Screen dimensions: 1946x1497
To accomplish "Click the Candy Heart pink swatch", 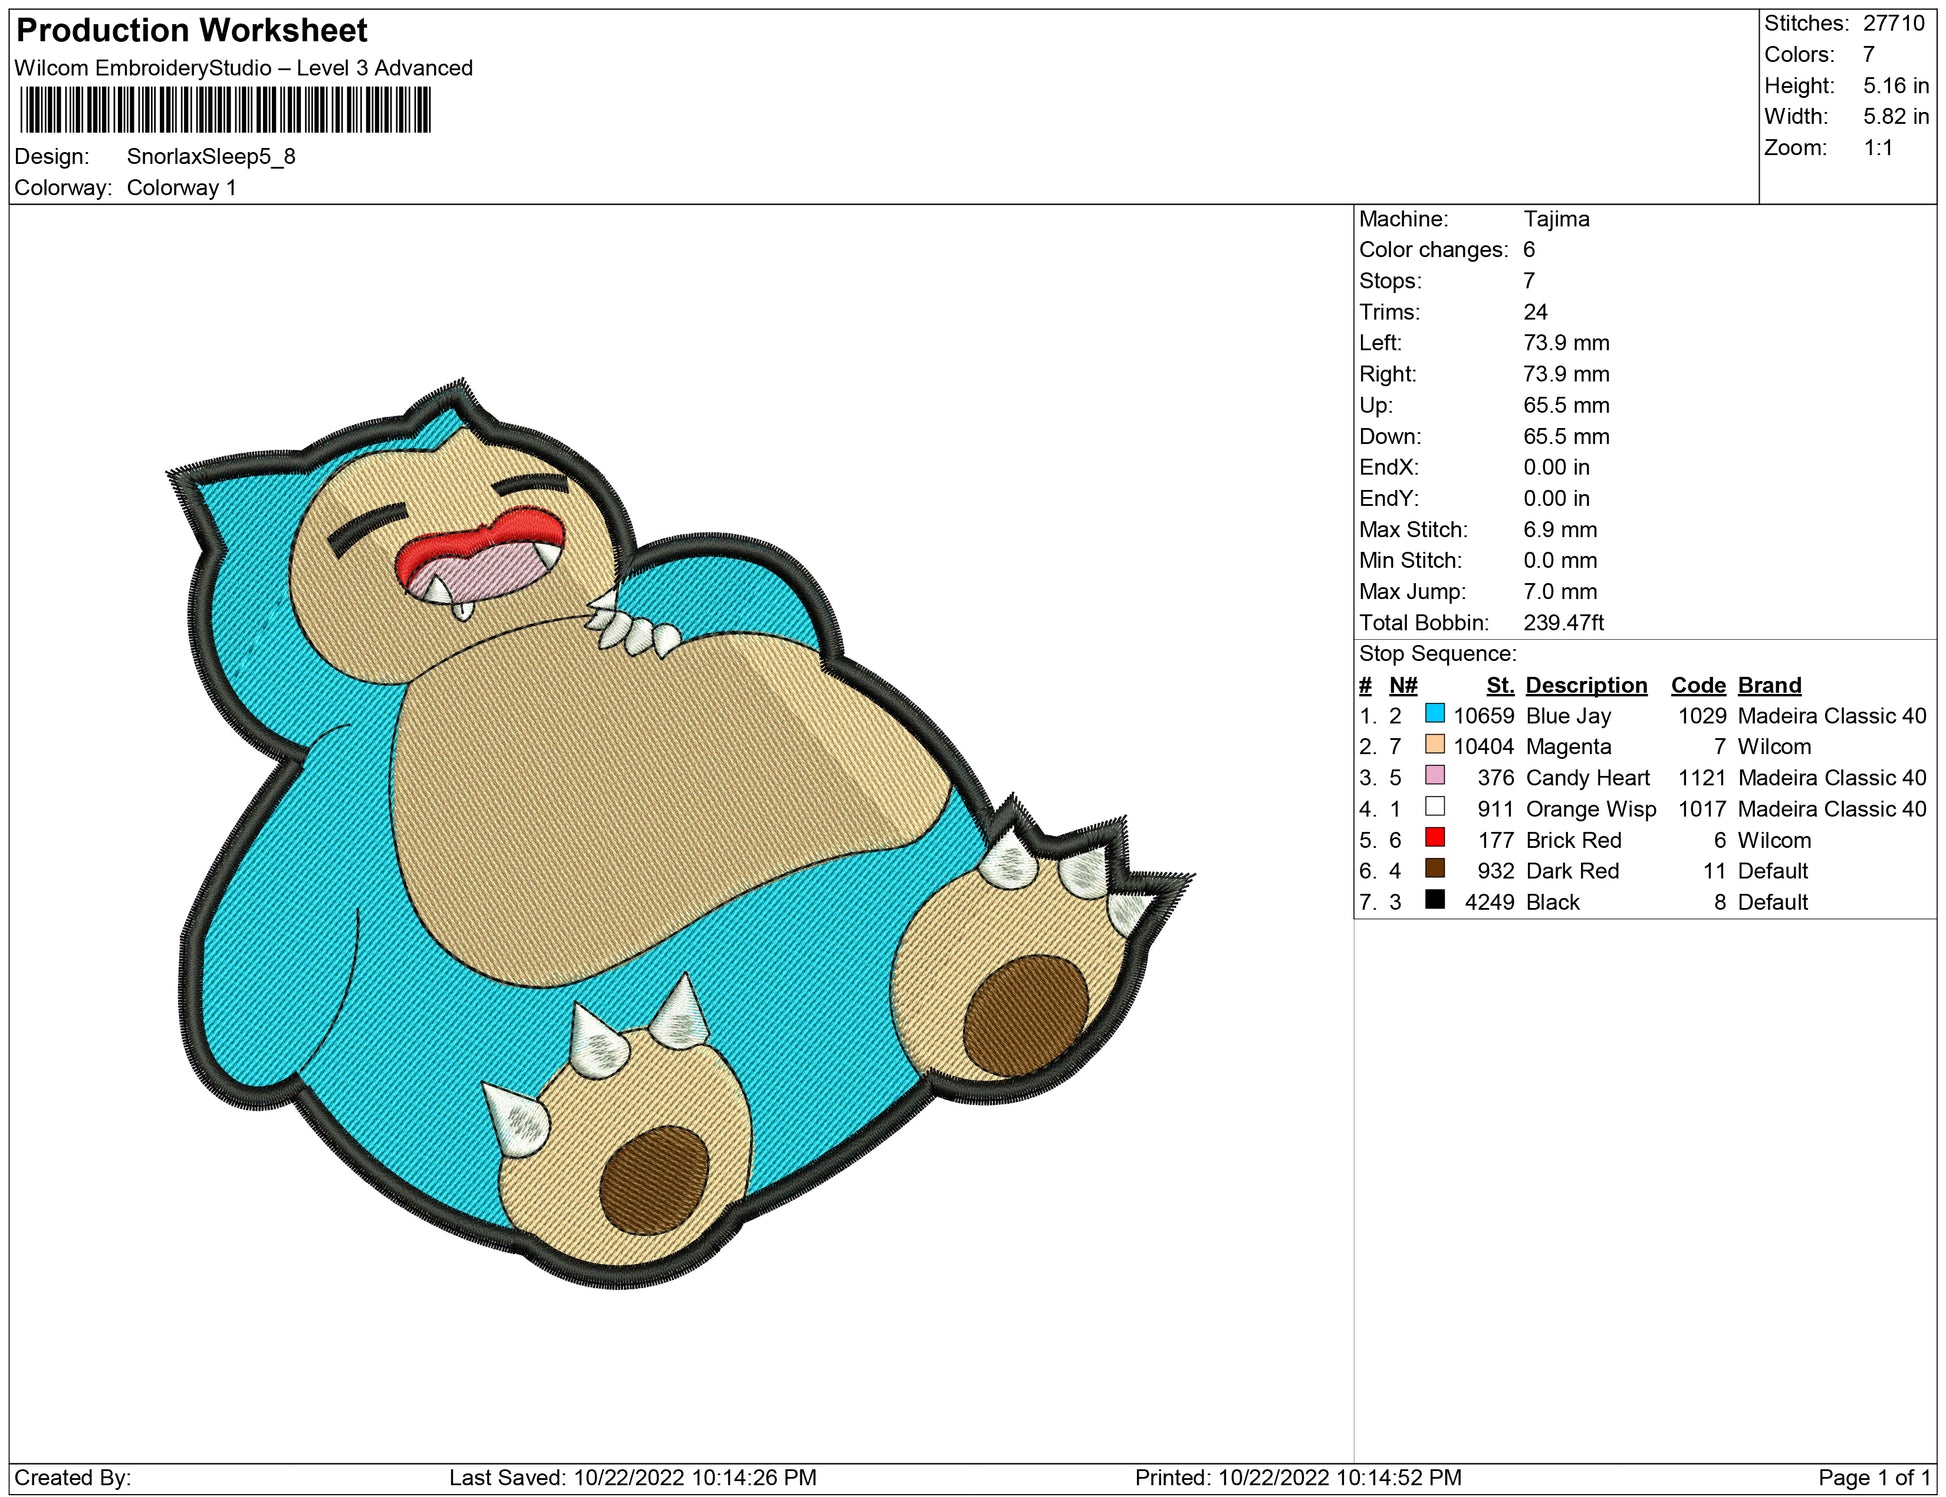I will [1434, 775].
